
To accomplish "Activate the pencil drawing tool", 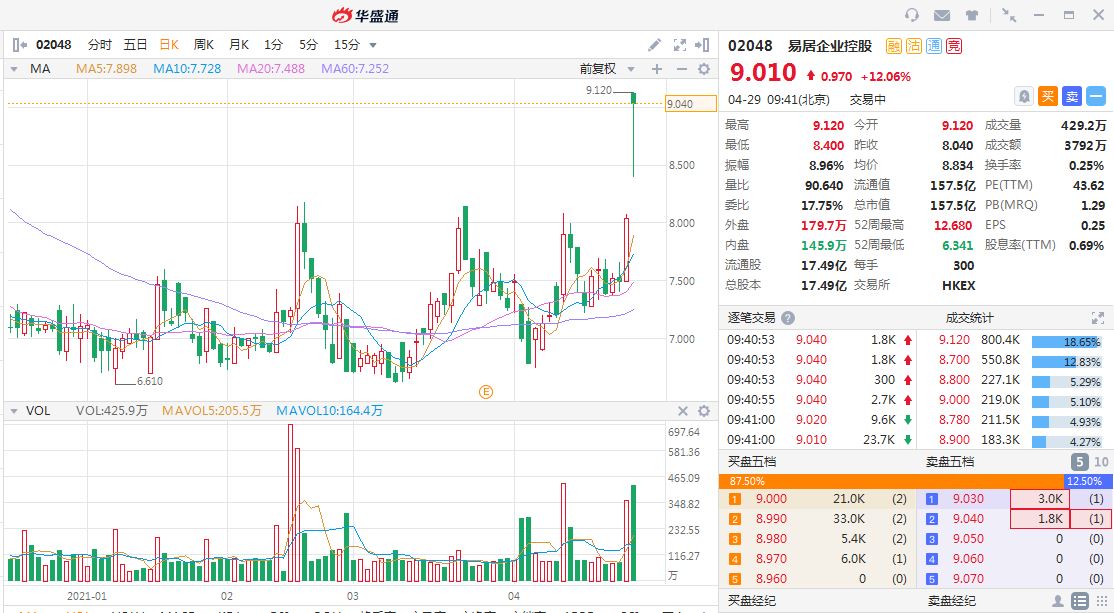I will tap(654, 45).
